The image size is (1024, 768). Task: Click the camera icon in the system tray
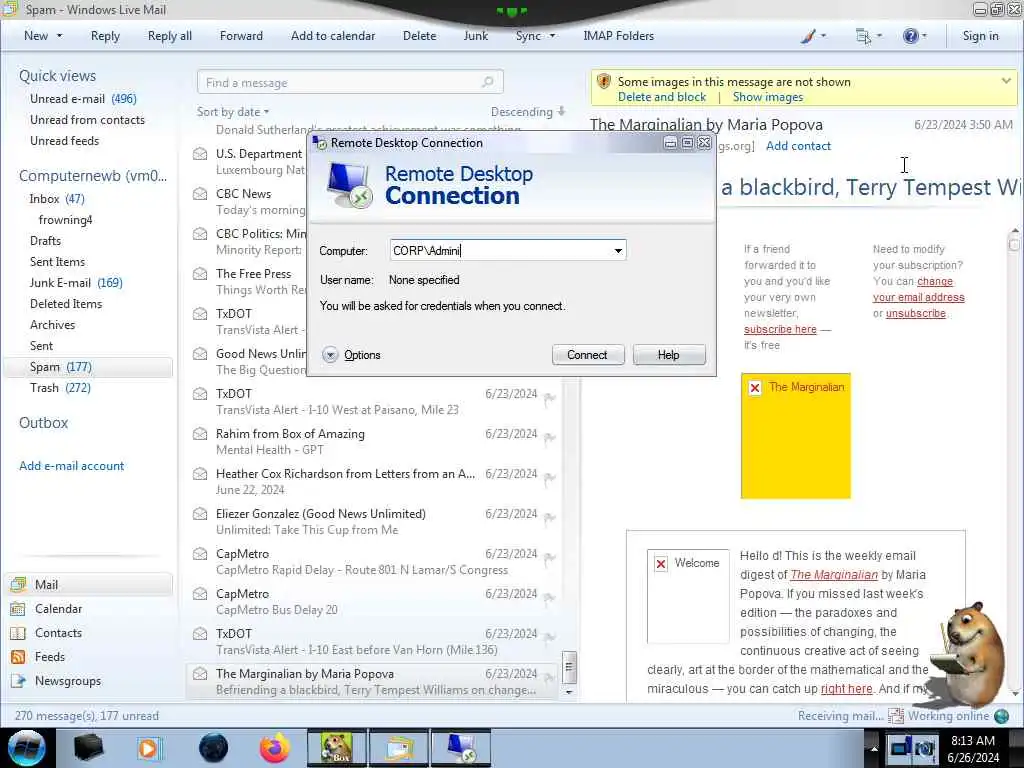925,748
